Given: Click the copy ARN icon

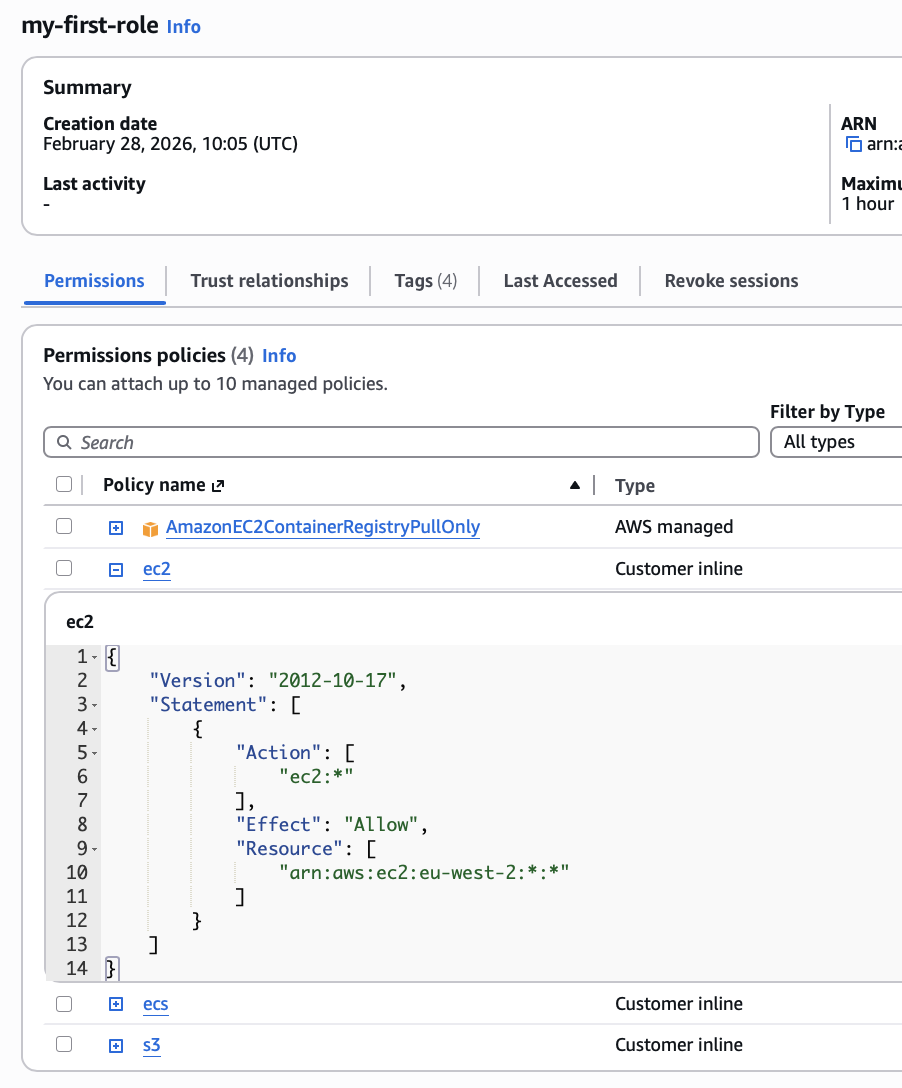Looking at the screenshot, I should click(853, 144).
